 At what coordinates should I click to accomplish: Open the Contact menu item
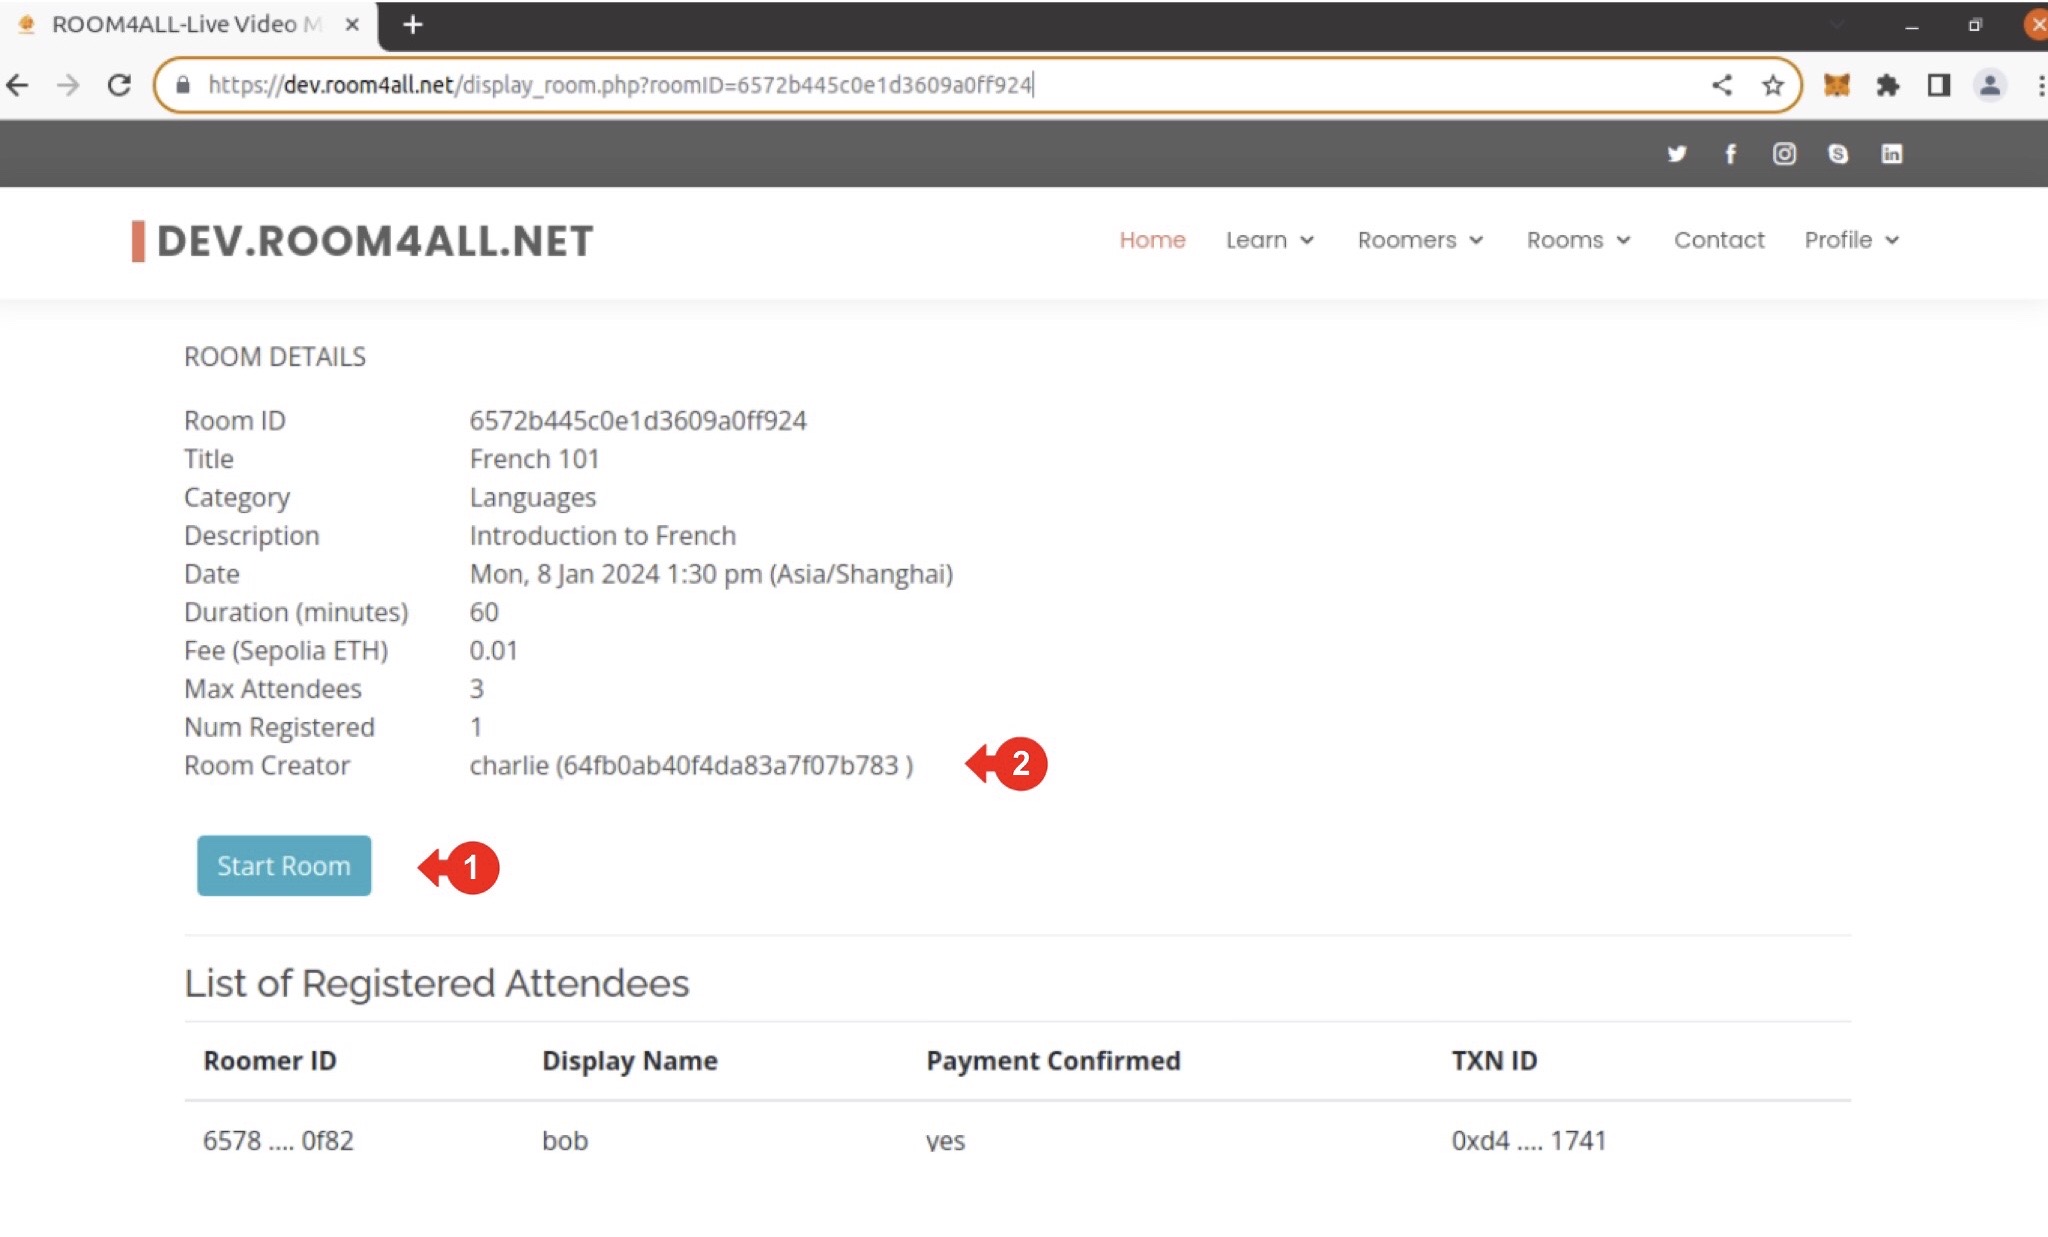[1719, 240]
